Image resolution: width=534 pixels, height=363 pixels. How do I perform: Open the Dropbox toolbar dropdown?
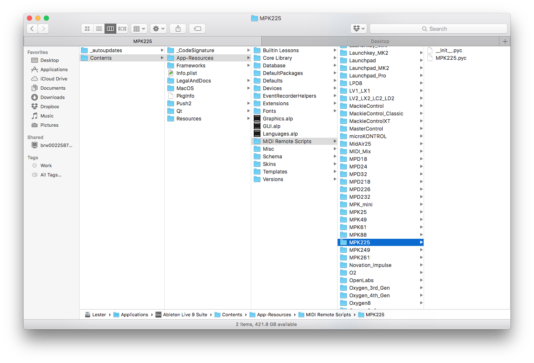359,29
